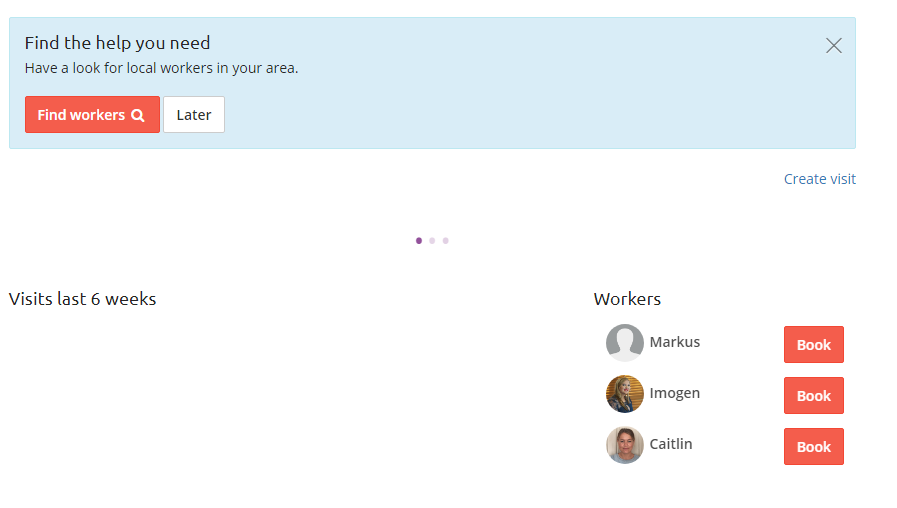Book a visit with Markus
The height and width of the screenshot is (508, 897).
click(x=813, y=344)
